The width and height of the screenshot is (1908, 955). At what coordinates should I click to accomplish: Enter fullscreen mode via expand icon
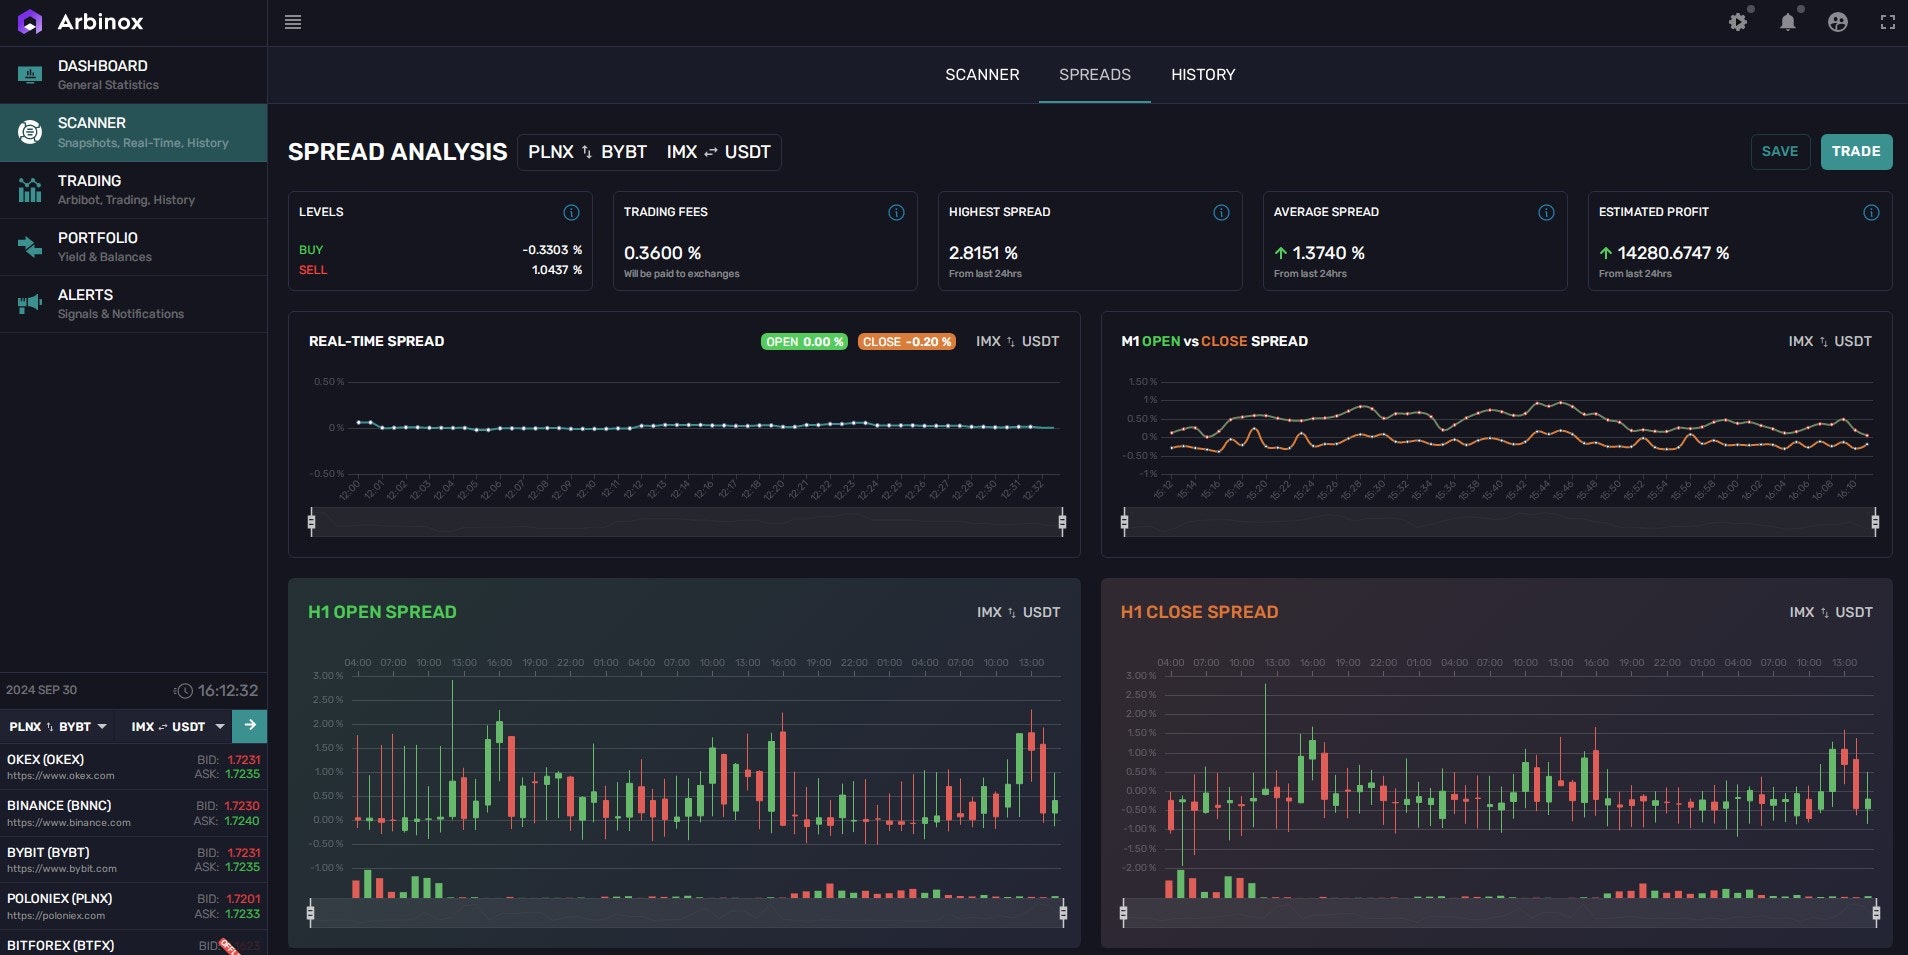click(1888, 22)
